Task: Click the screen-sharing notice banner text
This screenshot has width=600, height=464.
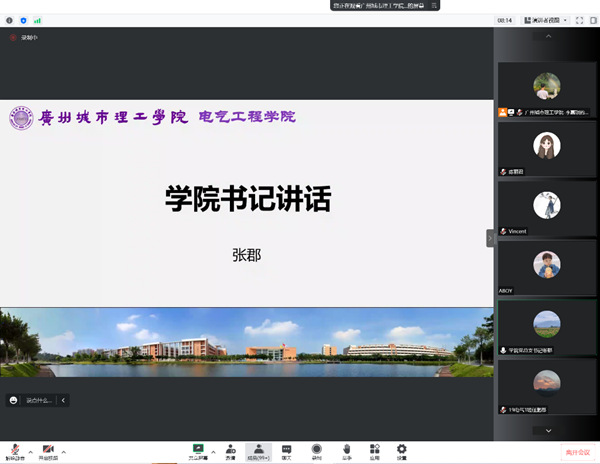Action: (378, 5)
